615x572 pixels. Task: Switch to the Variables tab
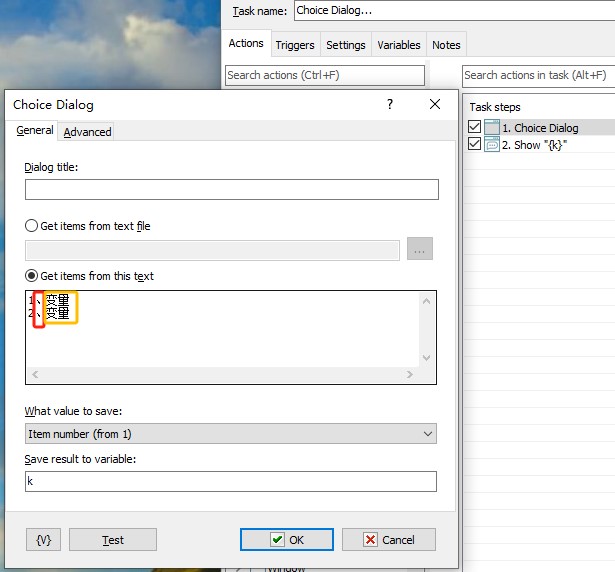click(398, 45)
